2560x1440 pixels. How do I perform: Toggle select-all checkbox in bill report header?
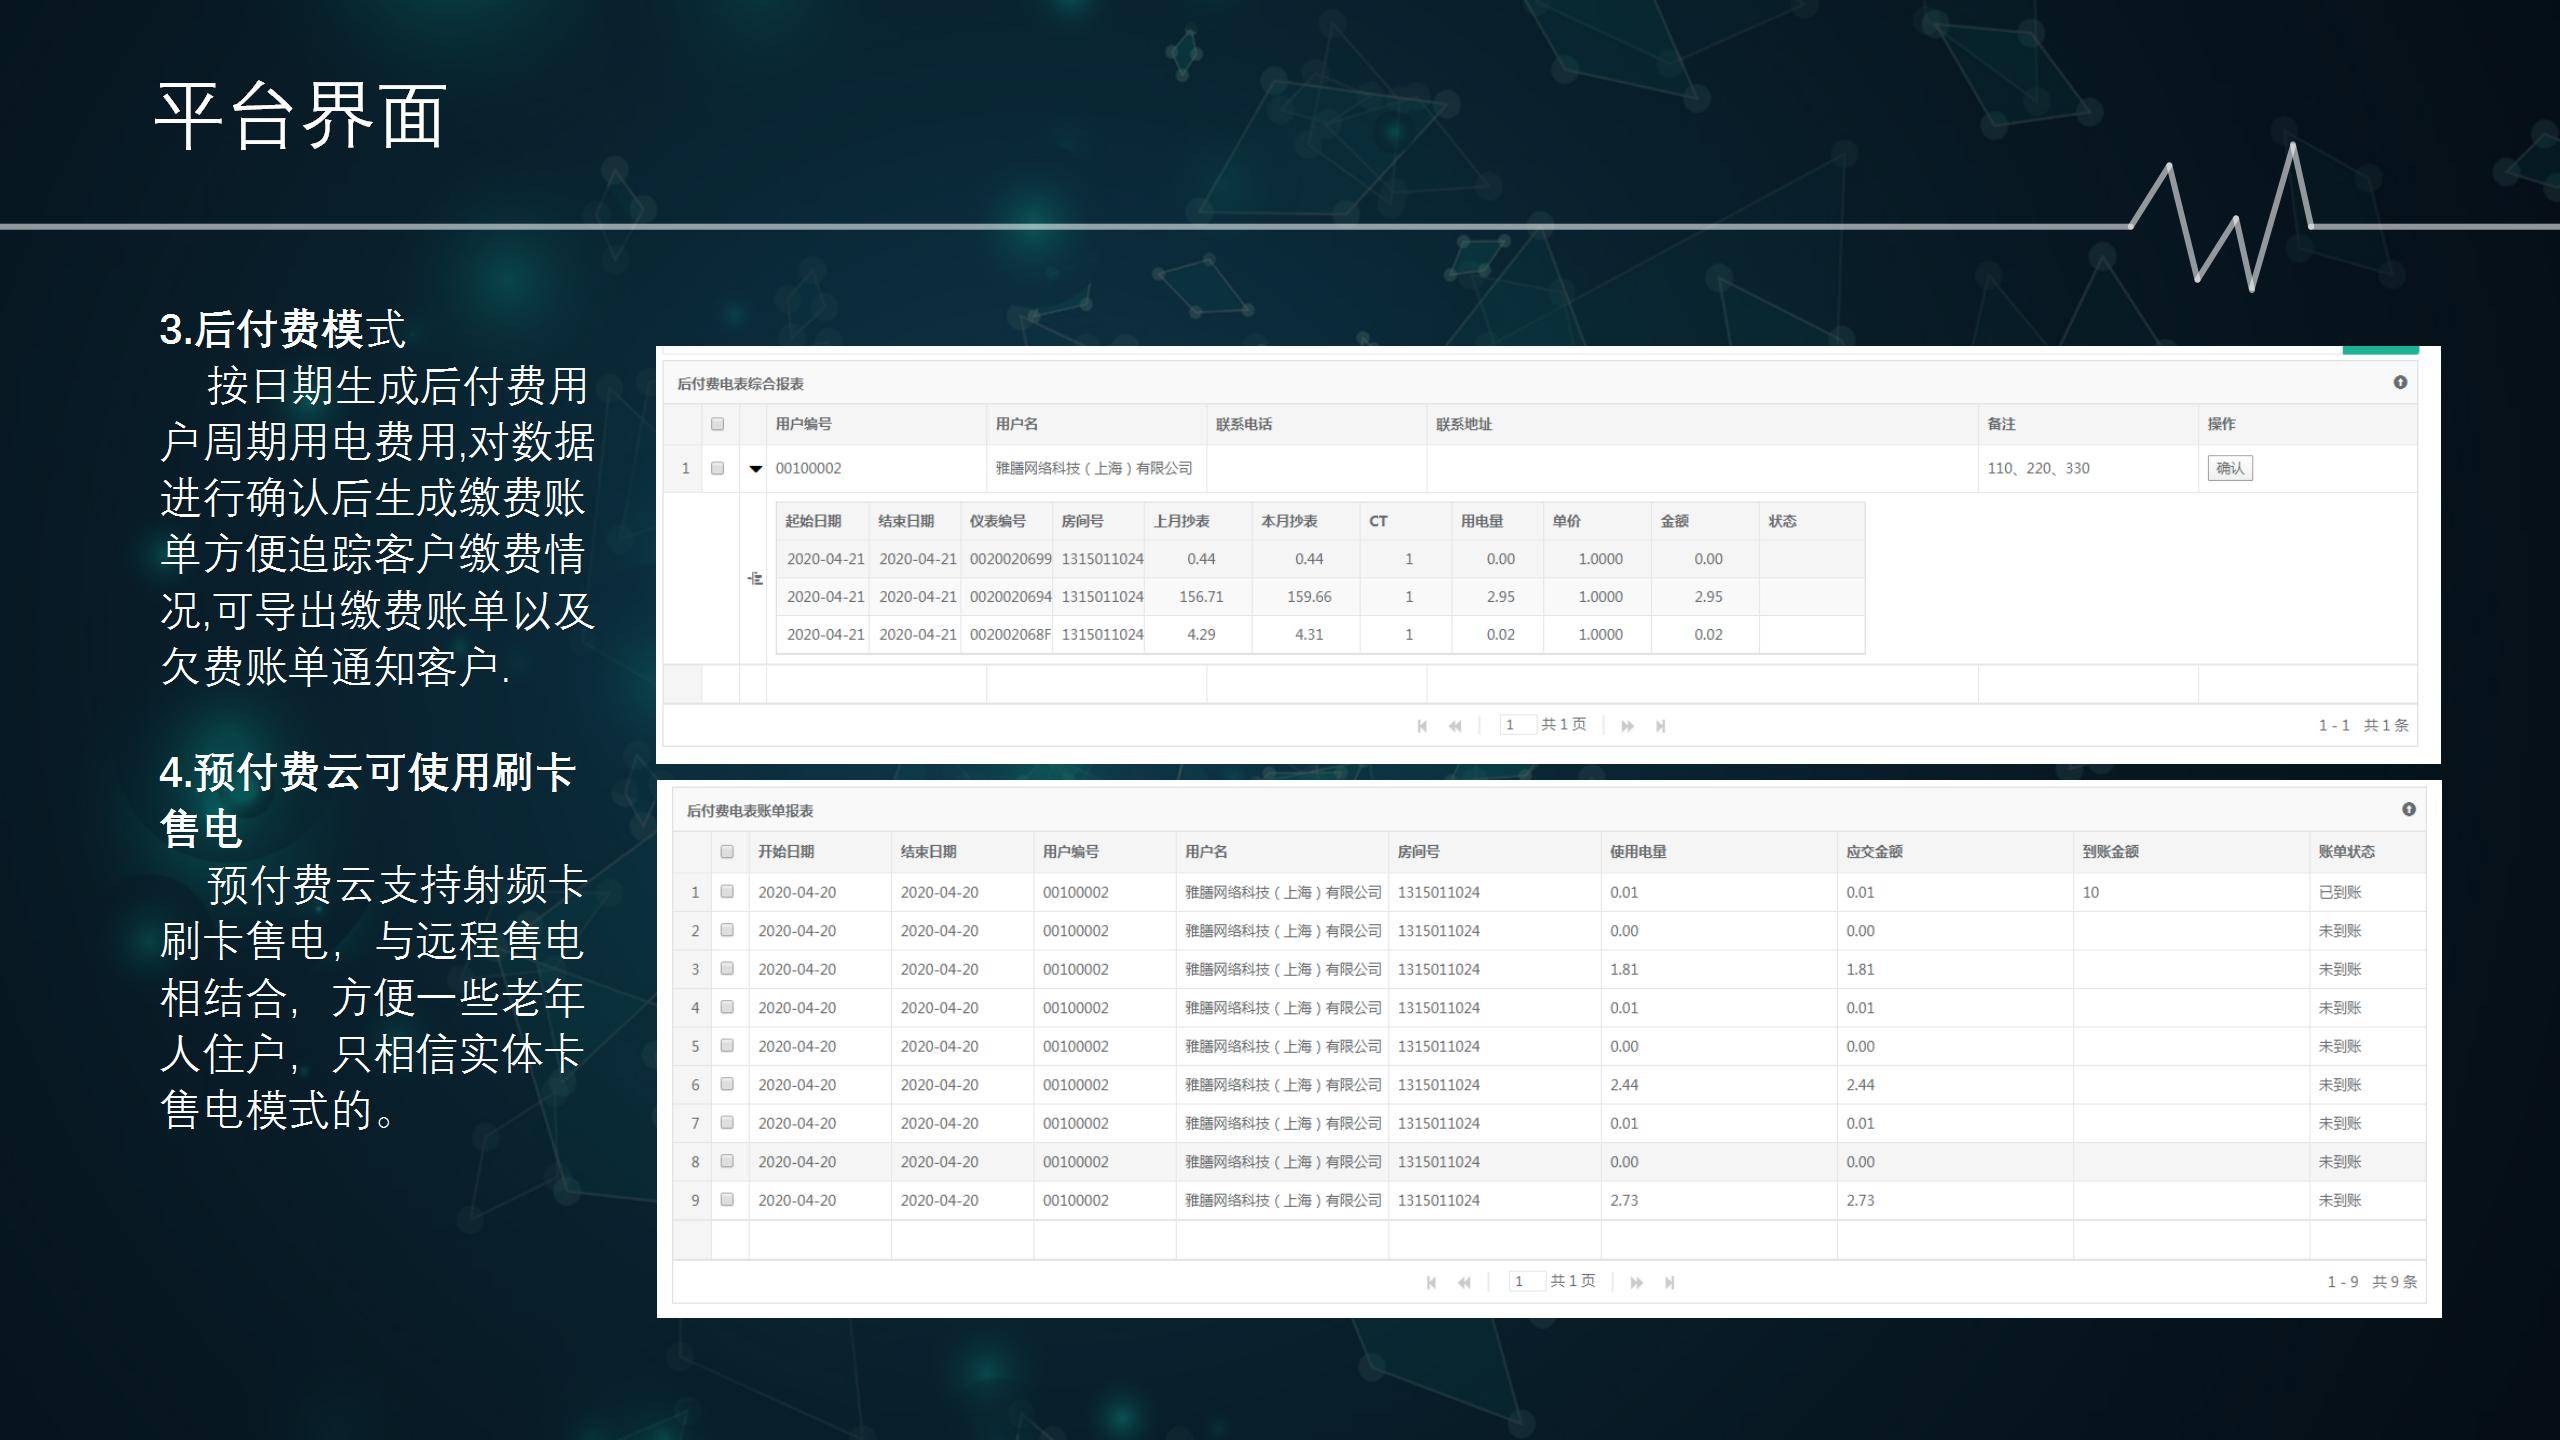(727, 852)
